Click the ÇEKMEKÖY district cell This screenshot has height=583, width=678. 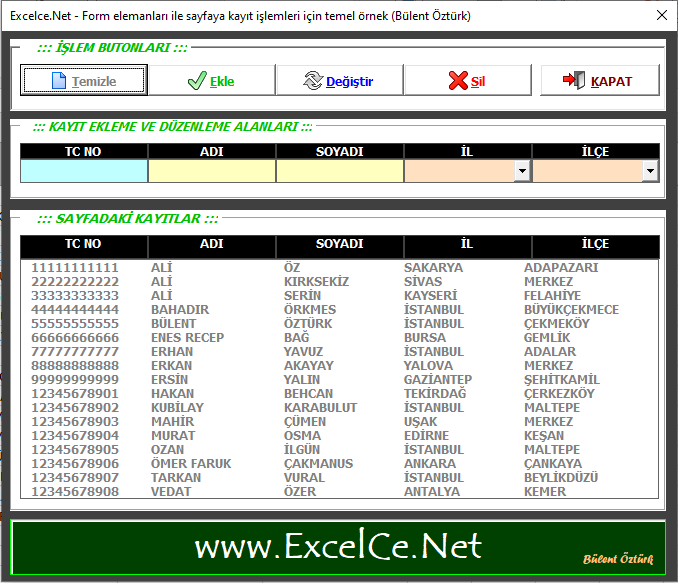(556, 324)
